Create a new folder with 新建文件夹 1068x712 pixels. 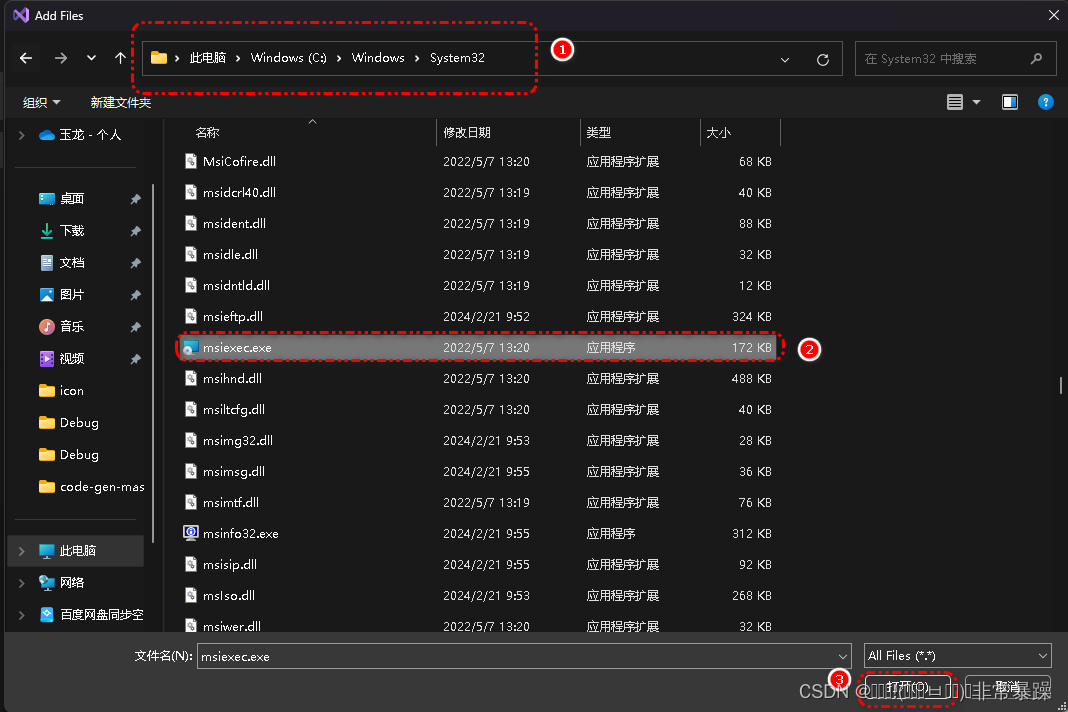coord(121,102)
